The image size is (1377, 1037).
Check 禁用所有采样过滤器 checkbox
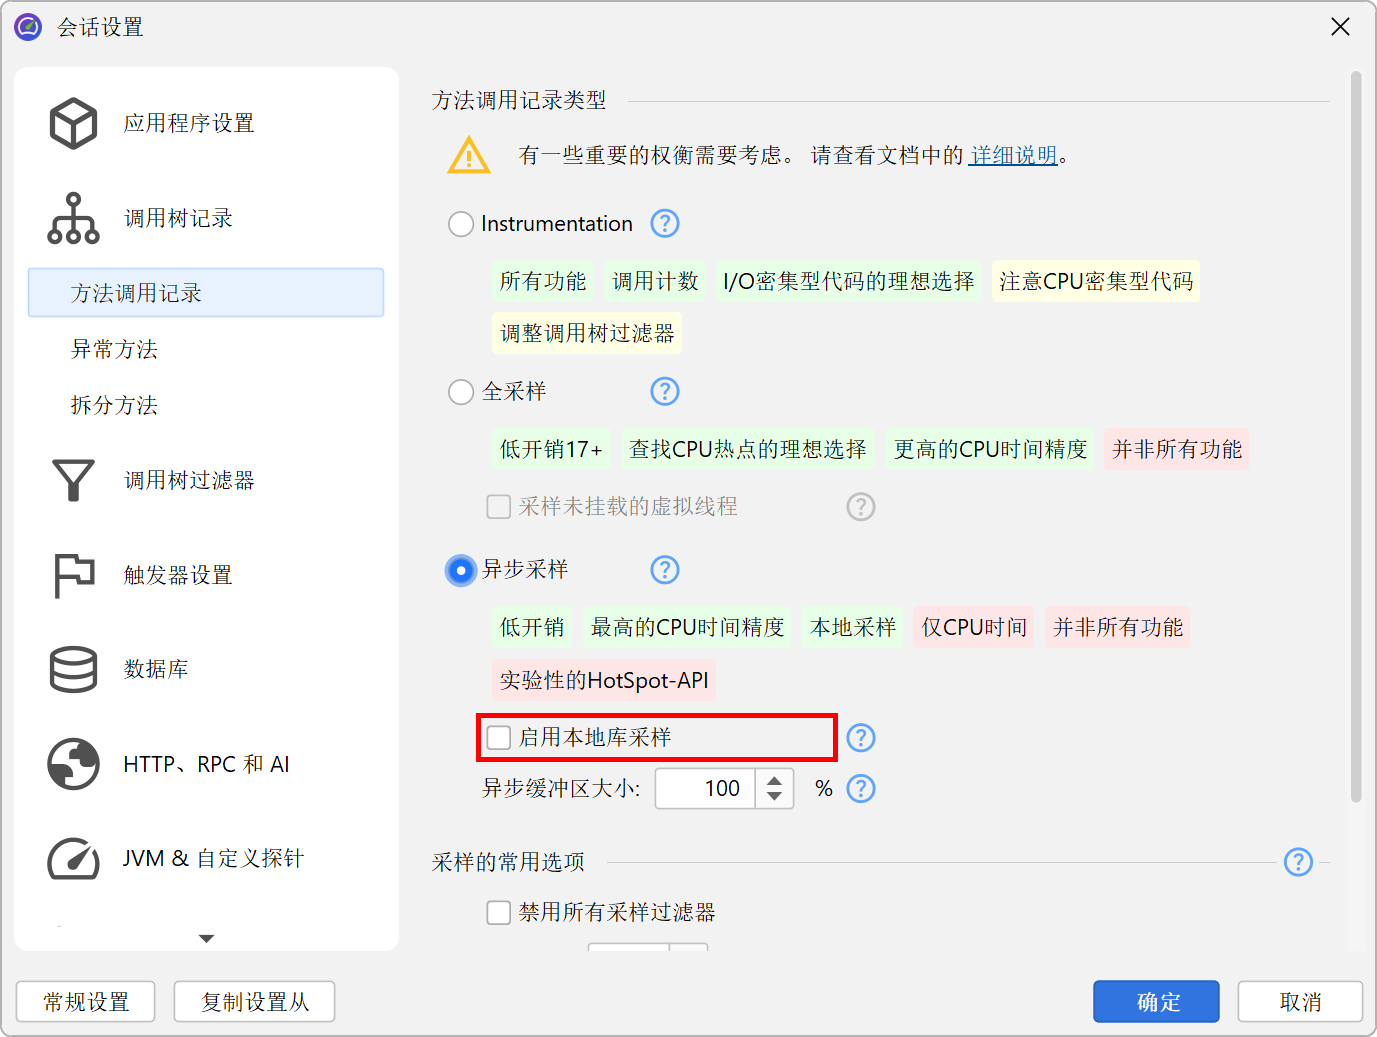499,912
